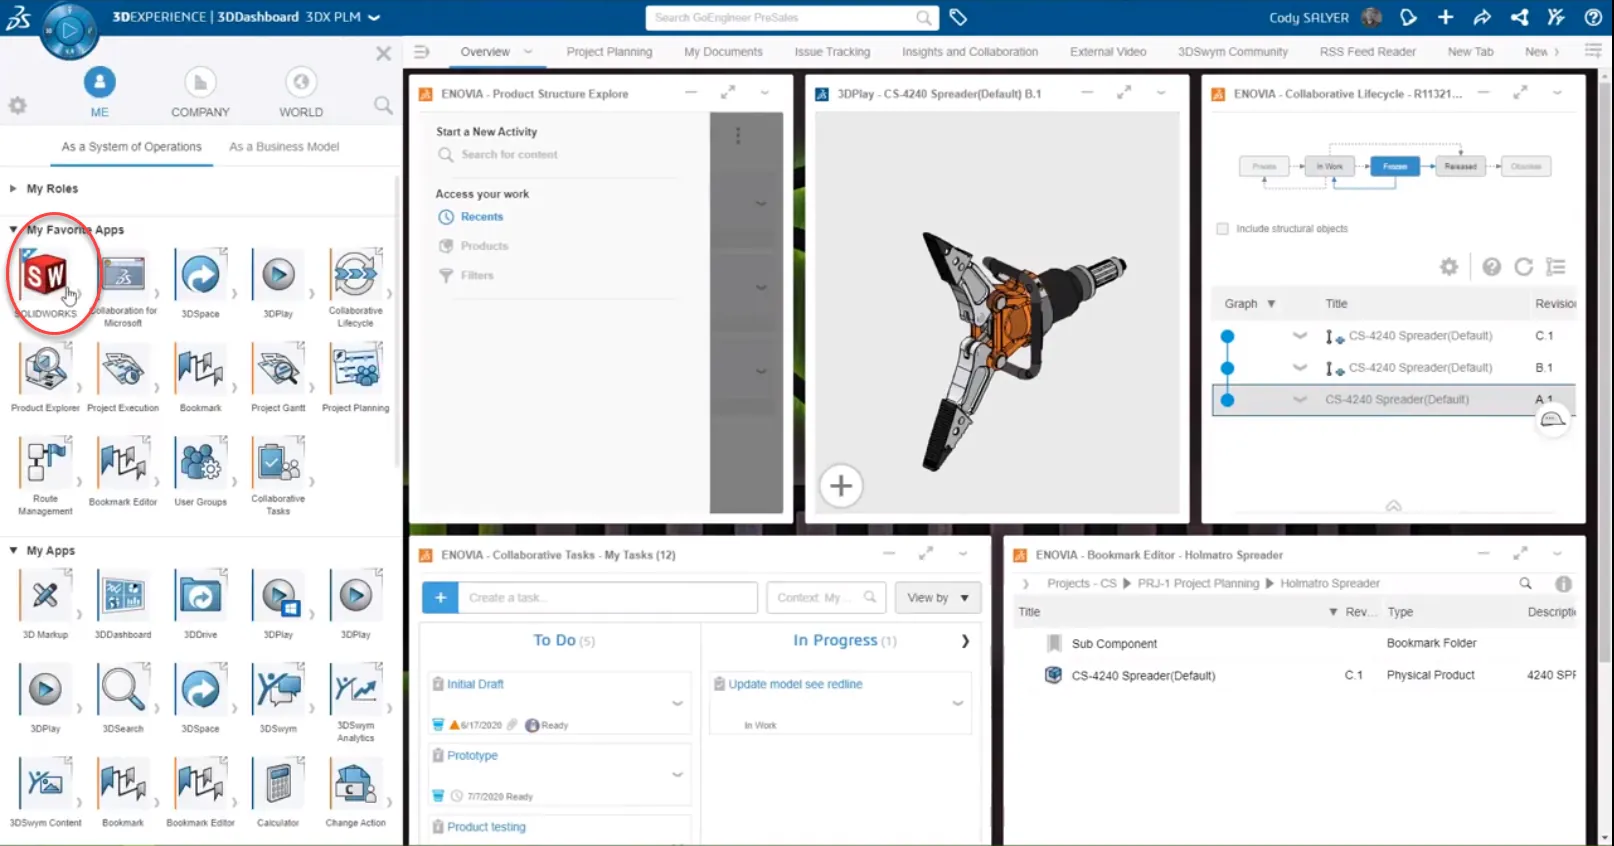Image resolution: width=1614 pixels, height=846 pixels.
Task: Open 3DSwym Analytics app
Action: 355,690
